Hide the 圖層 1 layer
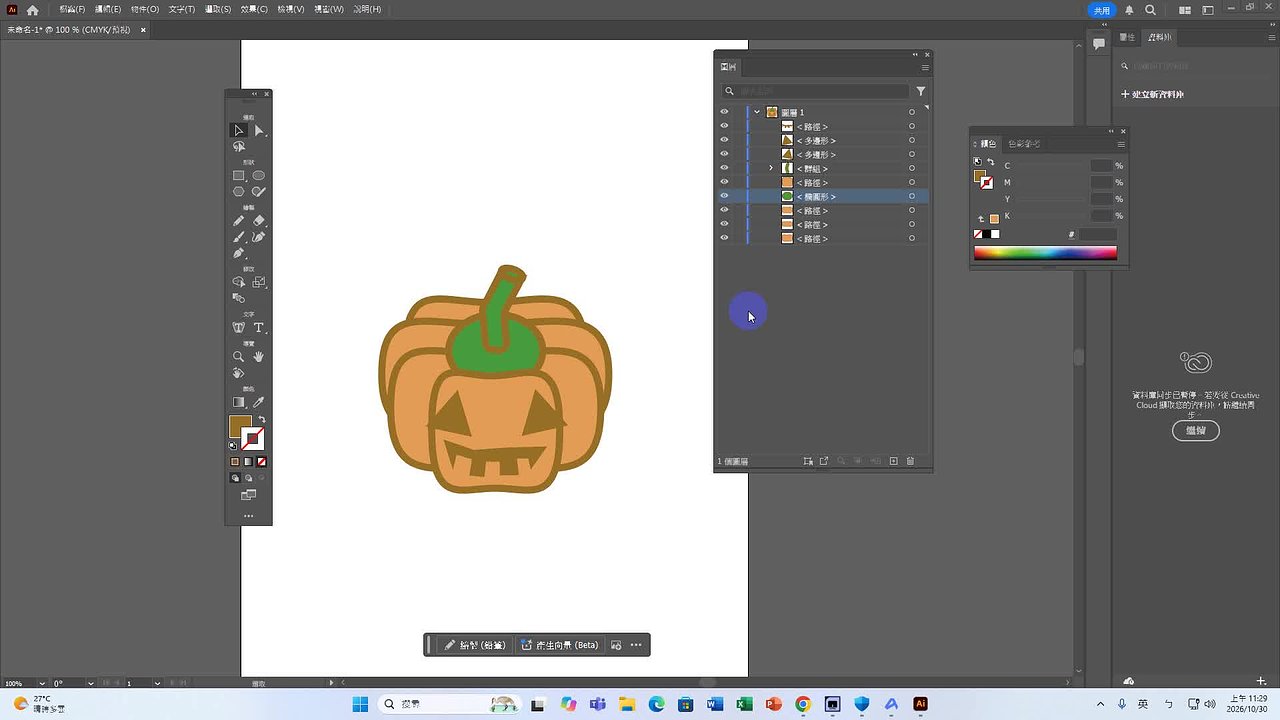Viewport: 1280px width, 720px height. [724, 112]
